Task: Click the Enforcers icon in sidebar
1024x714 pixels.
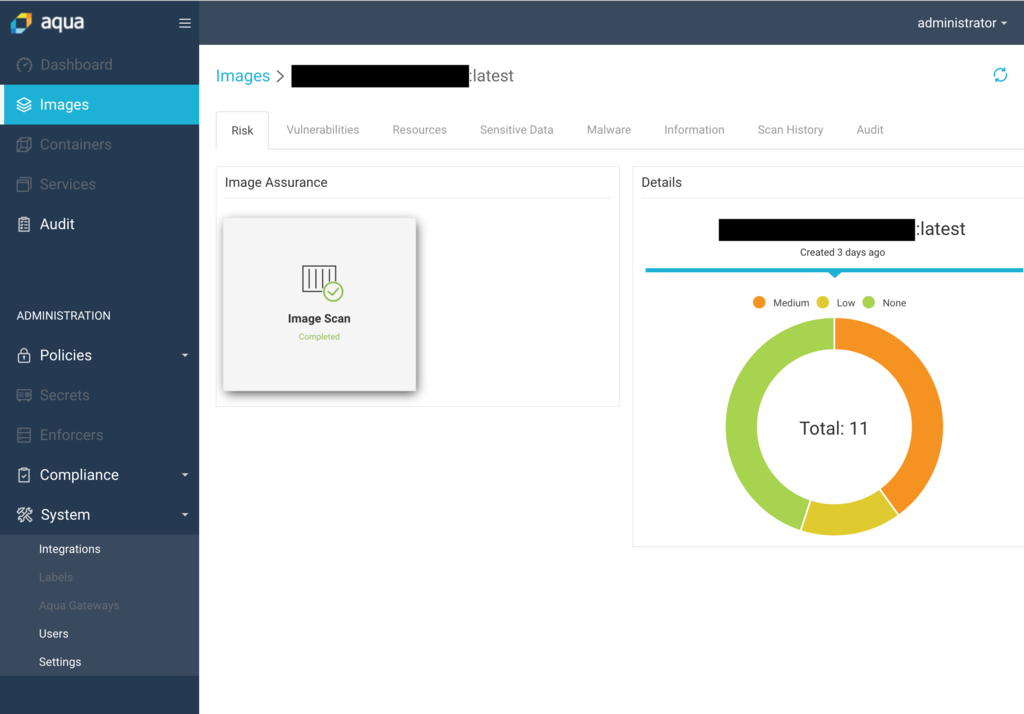Action: (24, 435)
